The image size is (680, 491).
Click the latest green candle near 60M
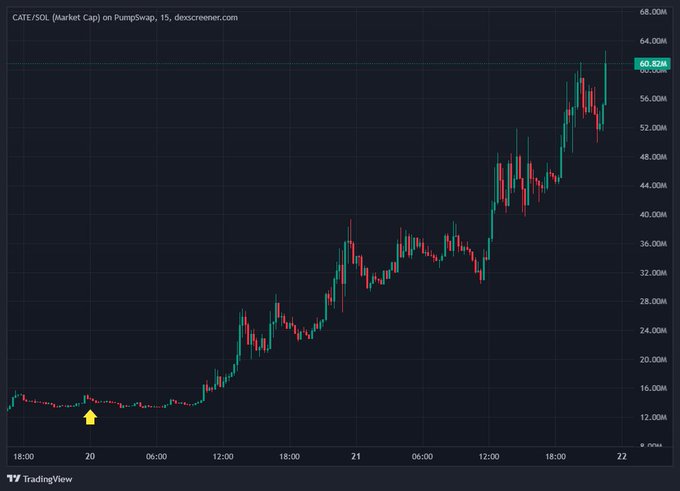pos(605,82)
